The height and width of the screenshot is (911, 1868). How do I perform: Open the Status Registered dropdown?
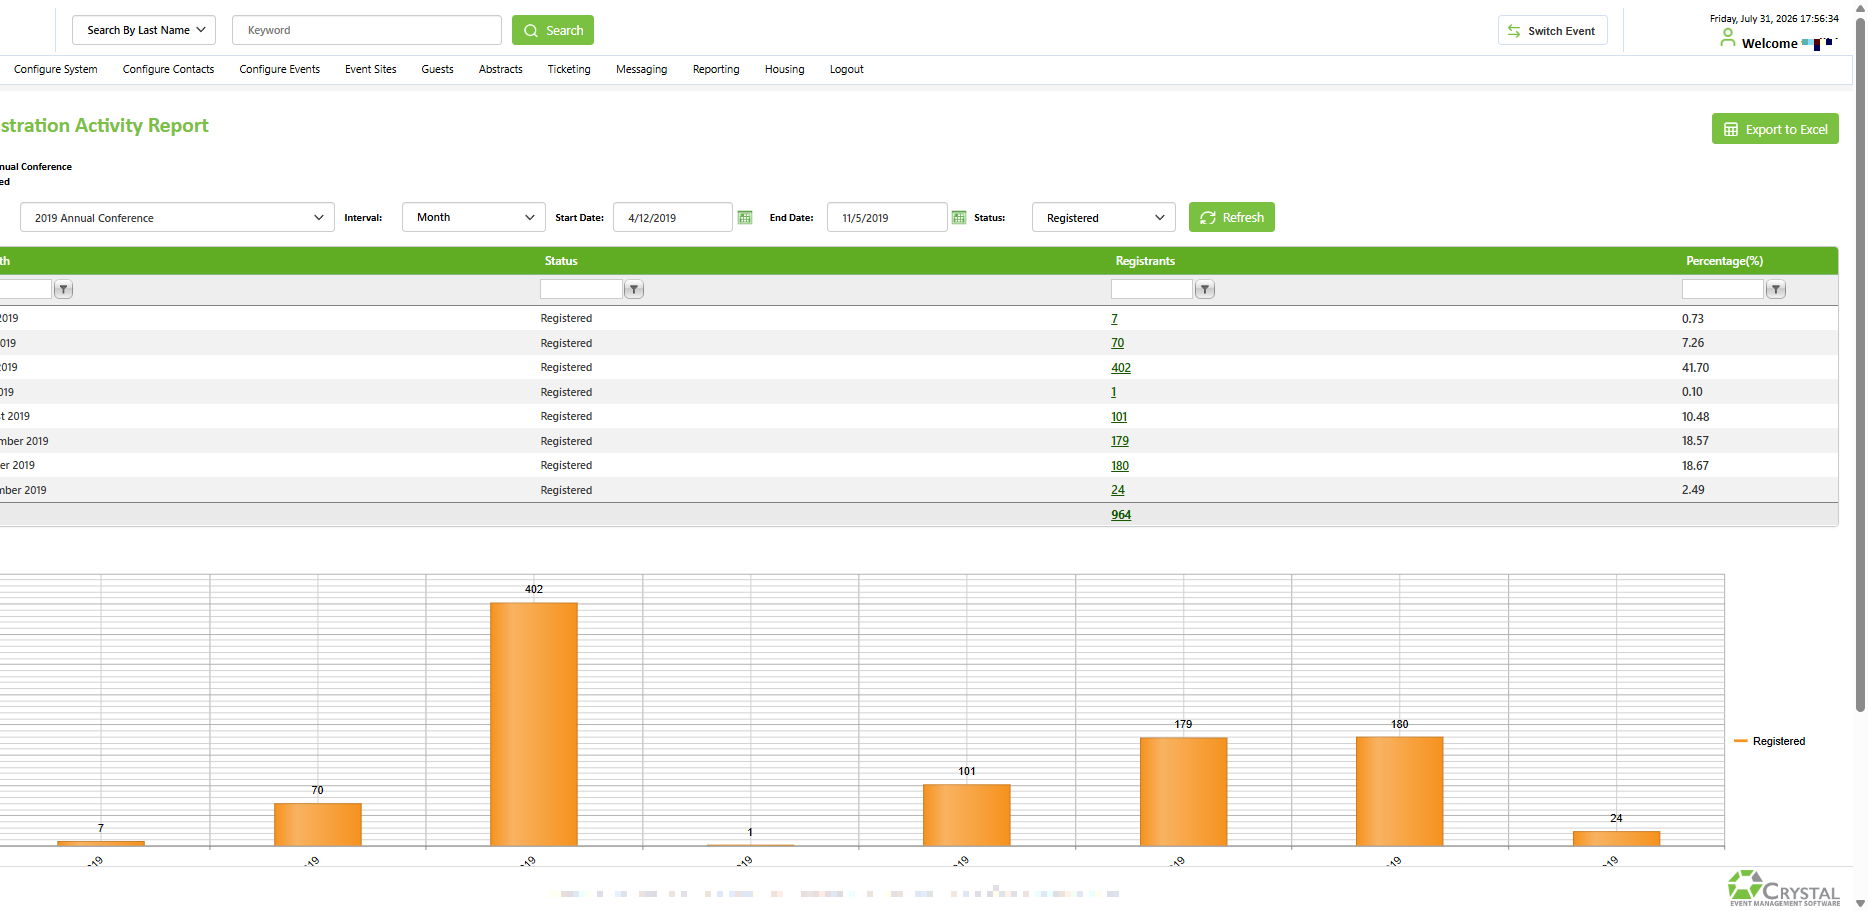1104,218
